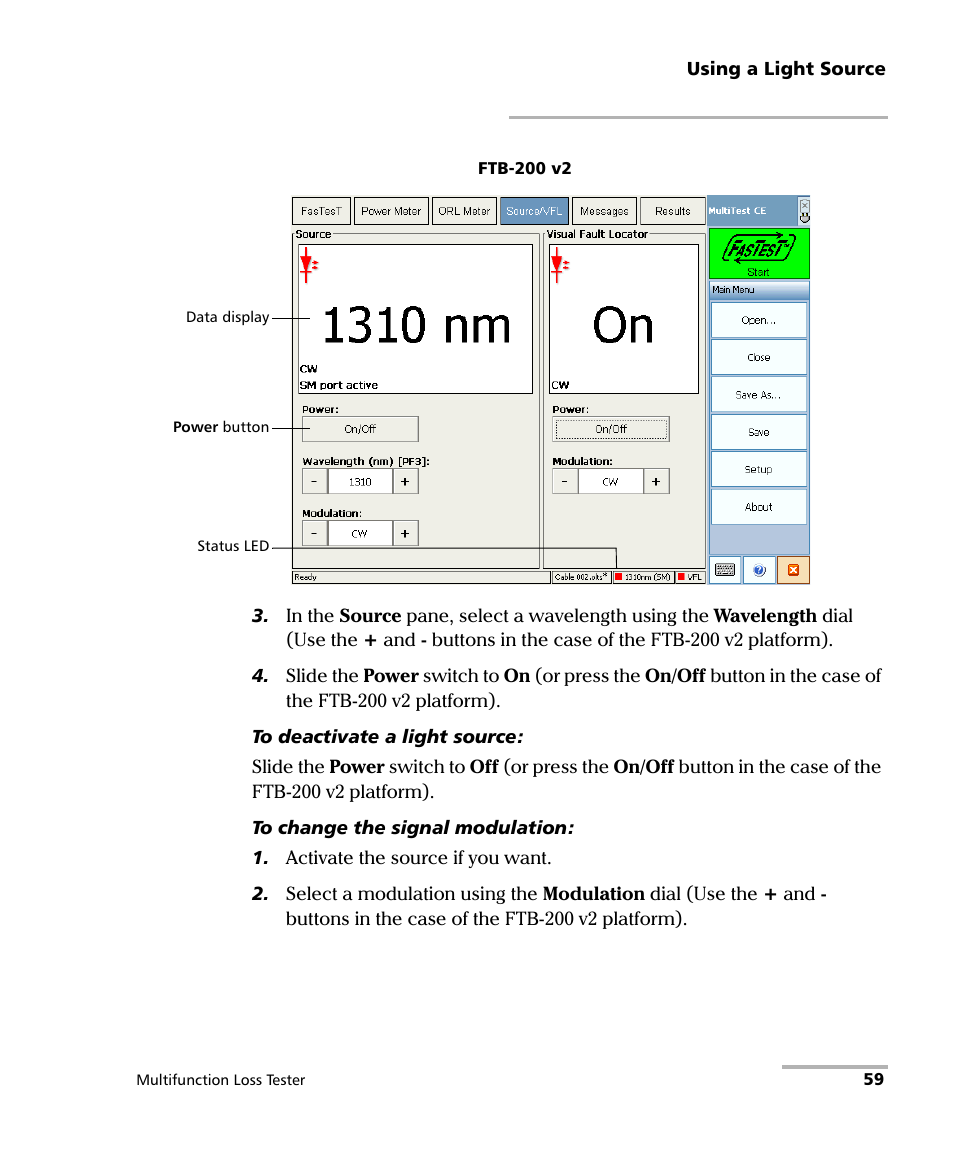
Task: Click the VFL laser diode icon
Action: coord(559,265)
